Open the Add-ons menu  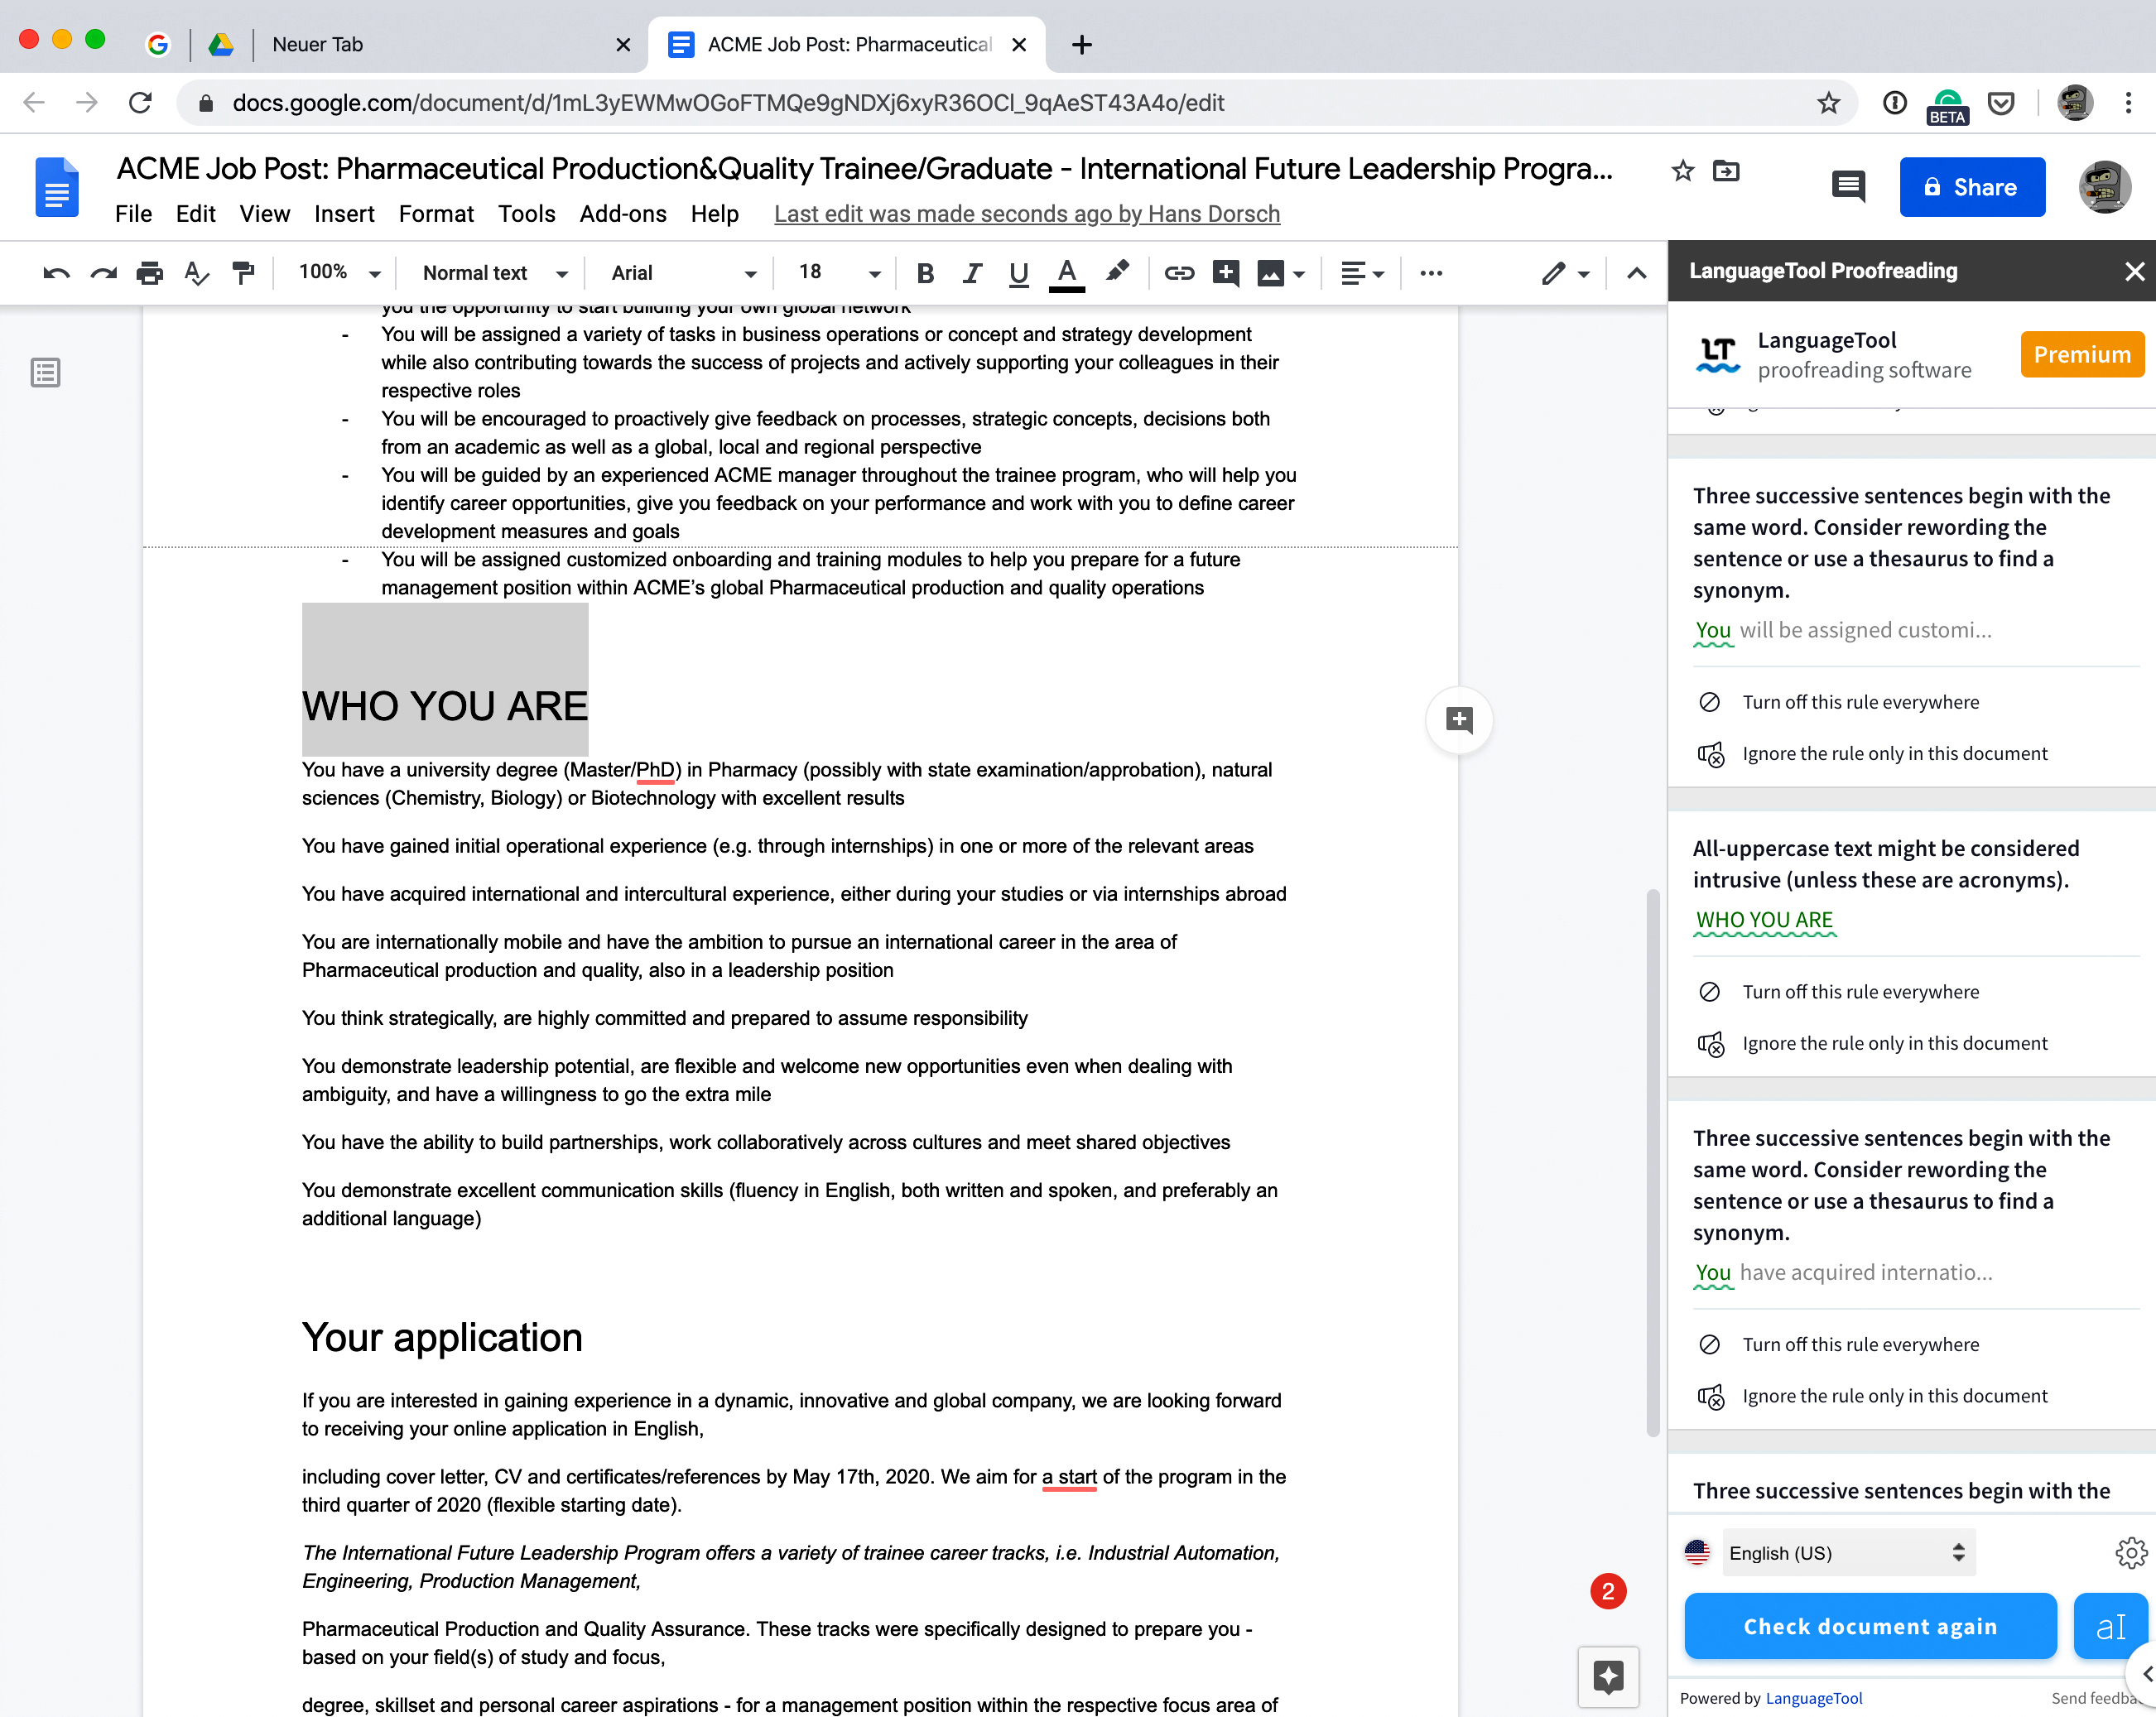coord(622,214)
